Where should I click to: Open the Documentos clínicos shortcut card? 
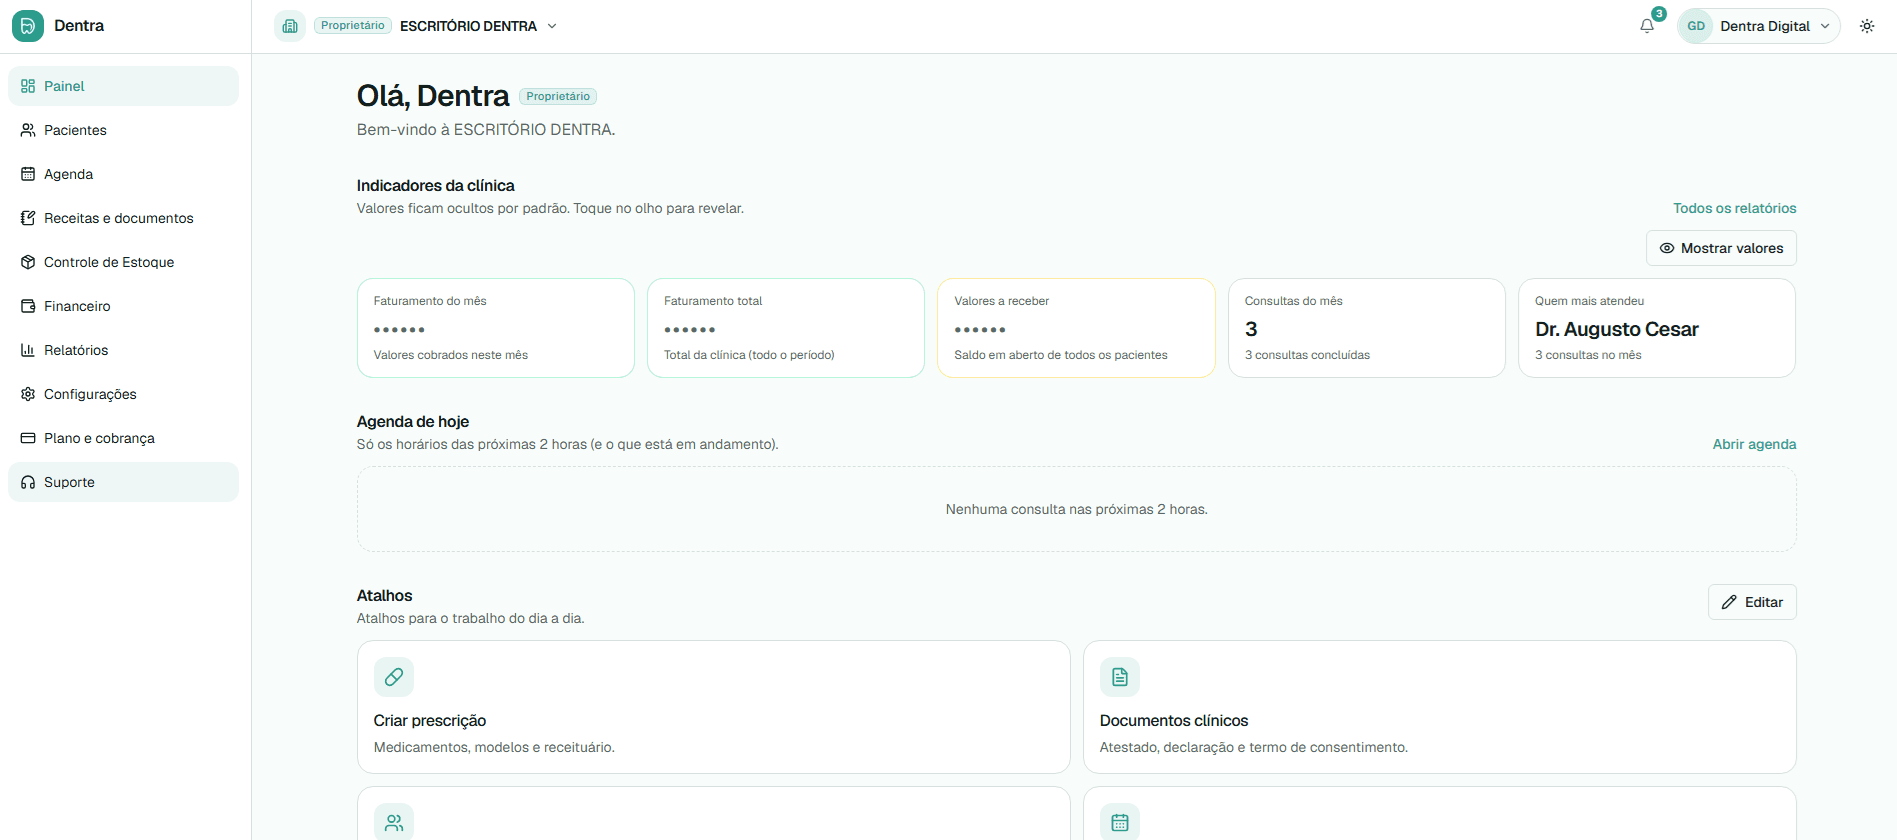[1440, 707]
